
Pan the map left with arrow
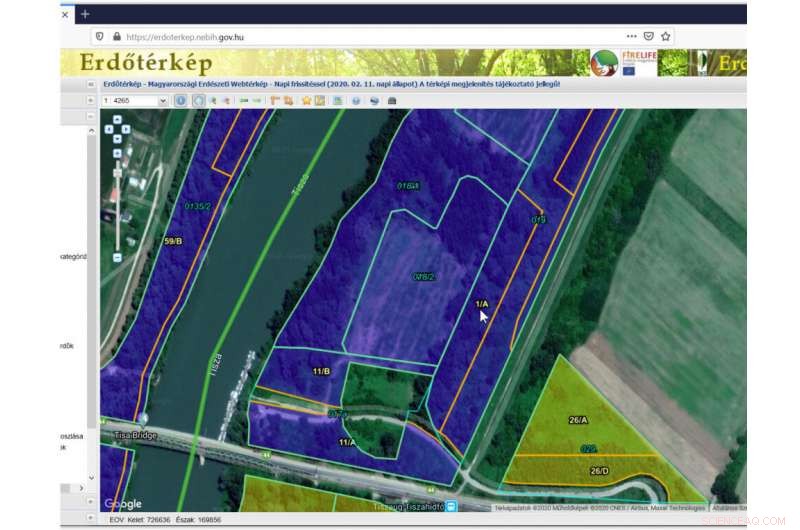pos(109,128)
